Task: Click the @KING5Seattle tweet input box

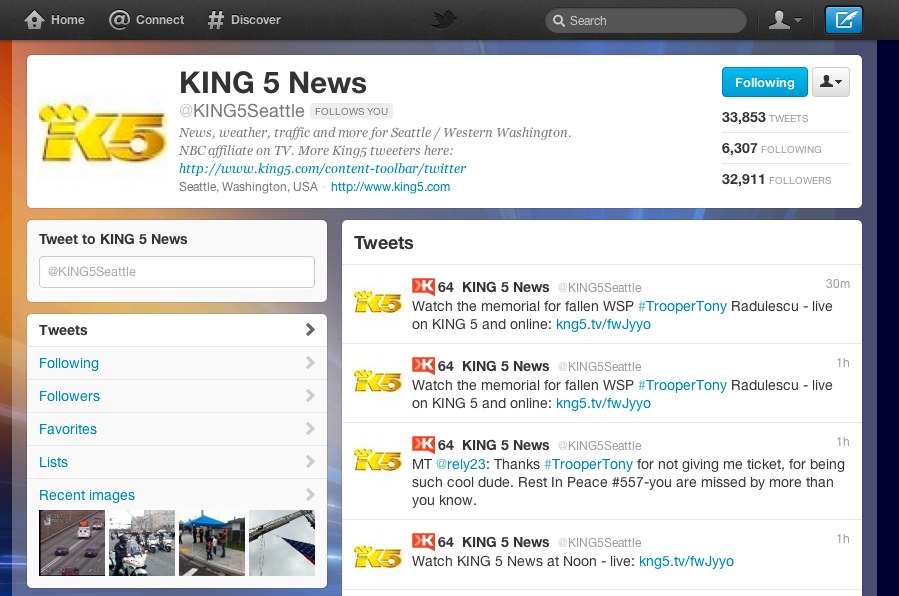Action: (177, 272)
